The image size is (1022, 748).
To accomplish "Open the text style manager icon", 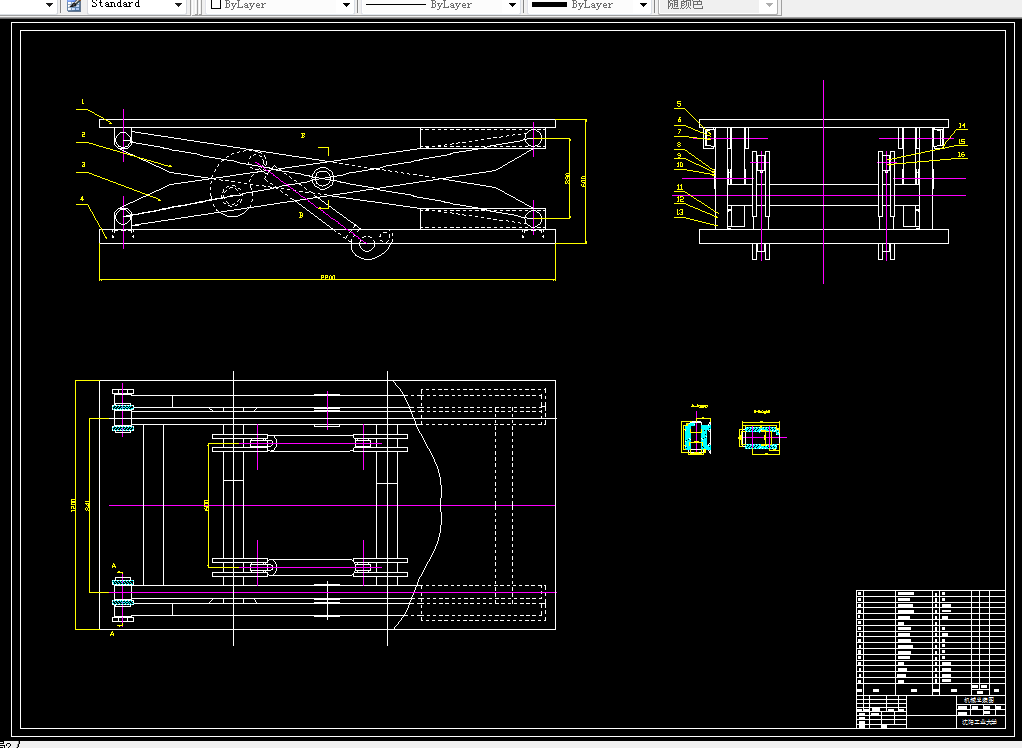I will click(x=74, y=5).
